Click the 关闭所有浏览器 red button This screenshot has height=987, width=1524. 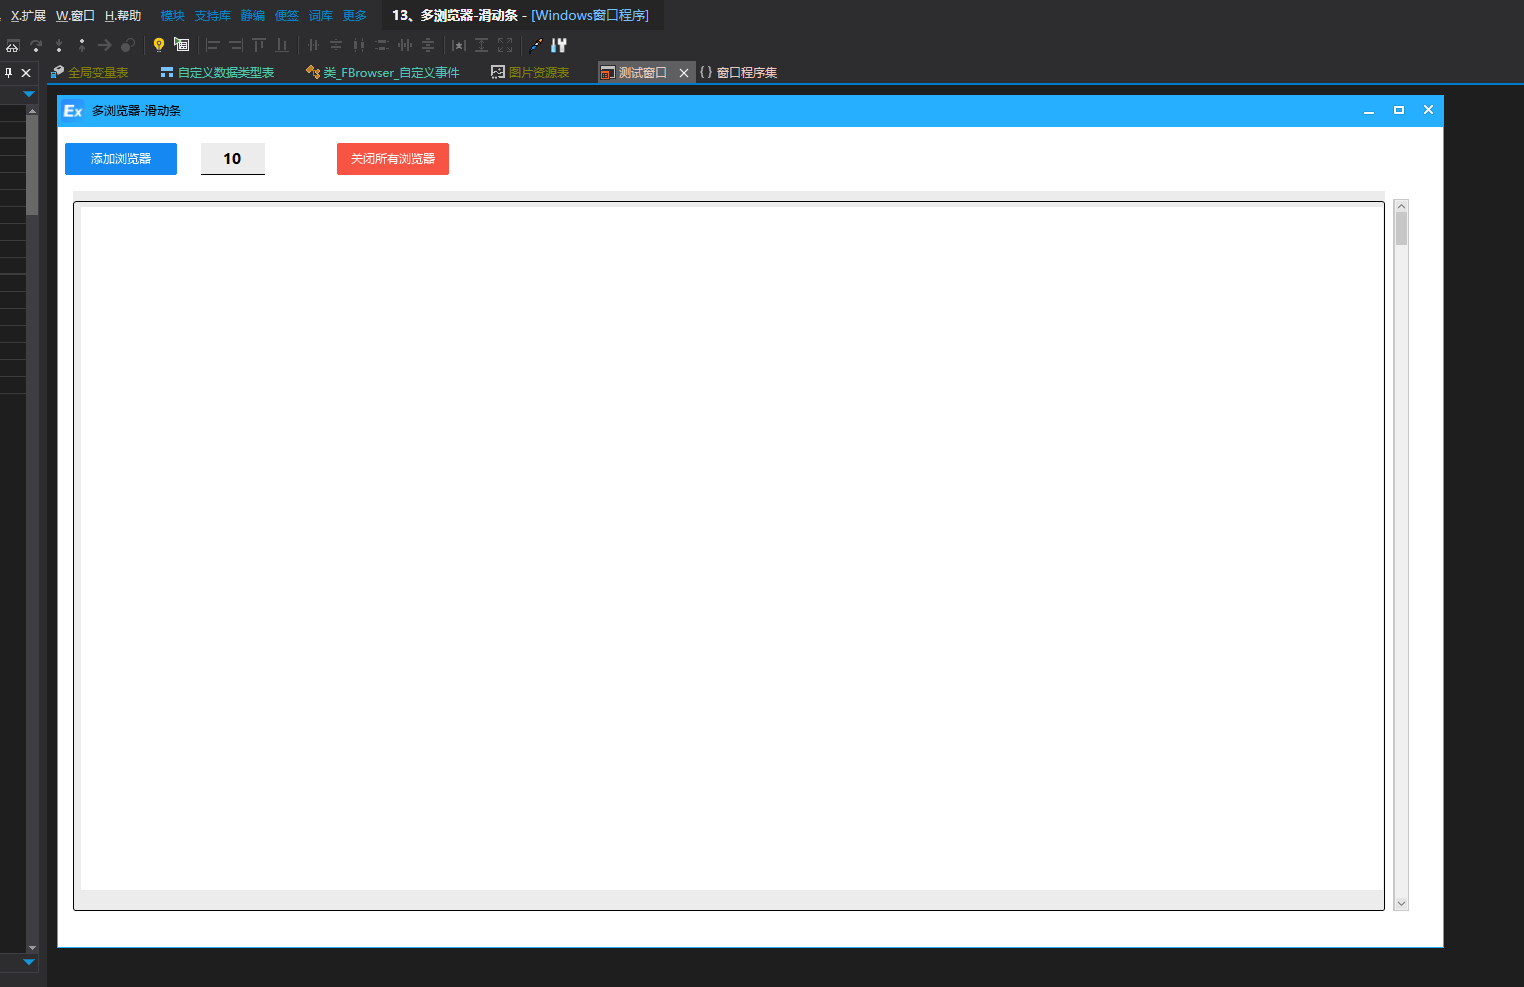point(393,159)
